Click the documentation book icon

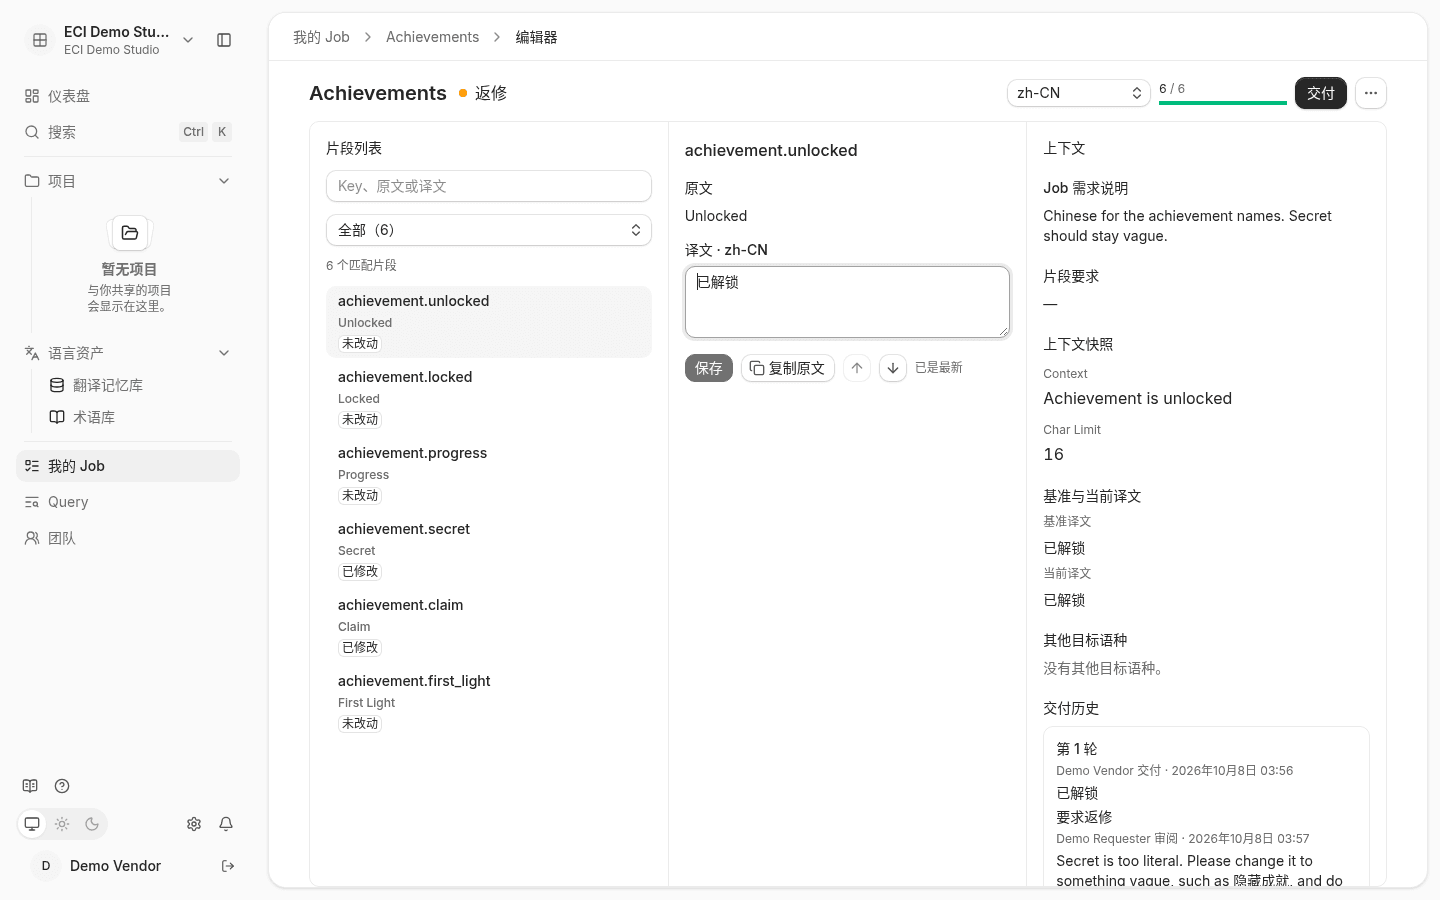30,786
